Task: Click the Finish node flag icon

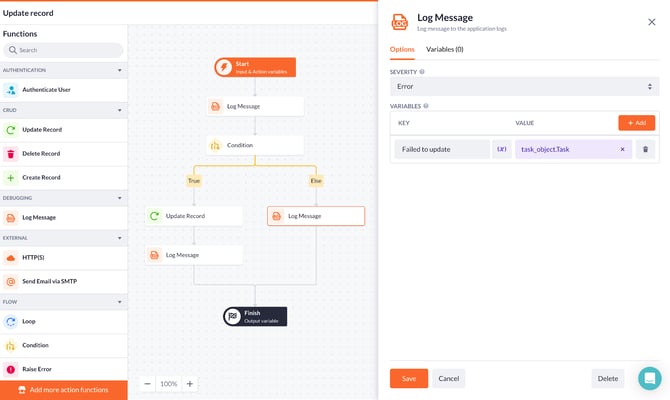Action: (x=232, y=317)
